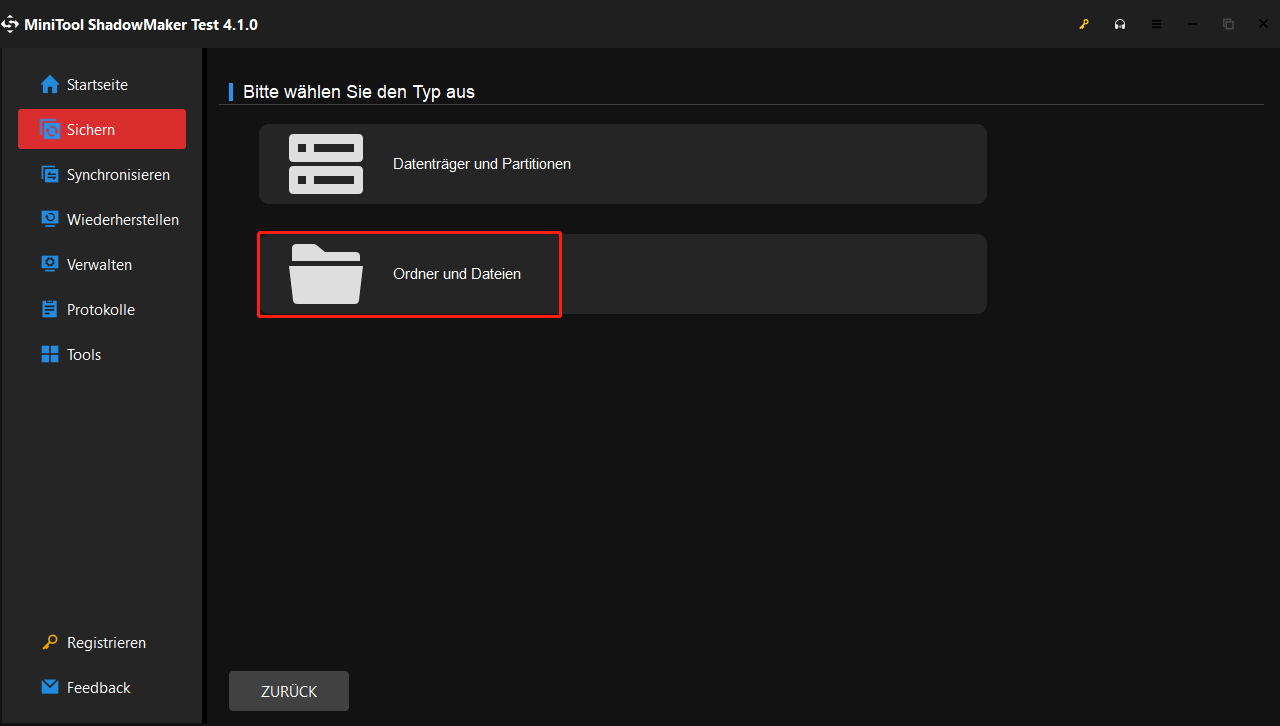1280x726 pixels.
Task: Choose Ordner und Dateien option
Action: click(x=623, y=274)
